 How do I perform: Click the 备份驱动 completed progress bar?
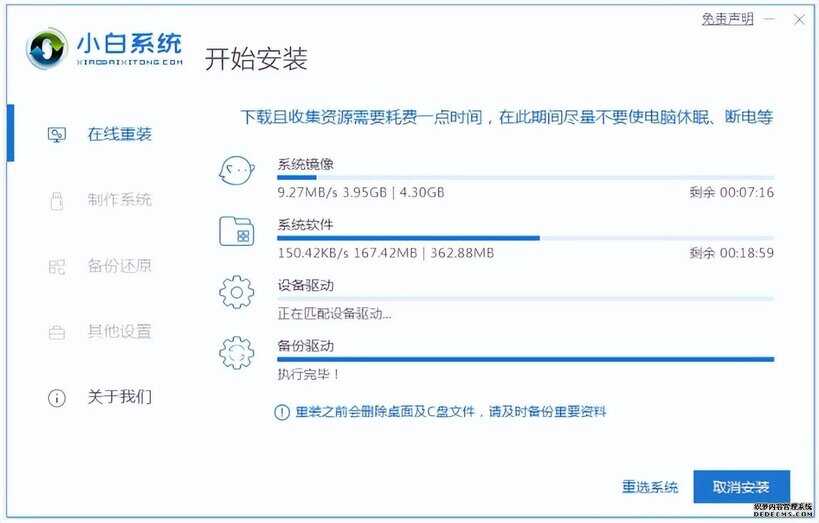525,359
